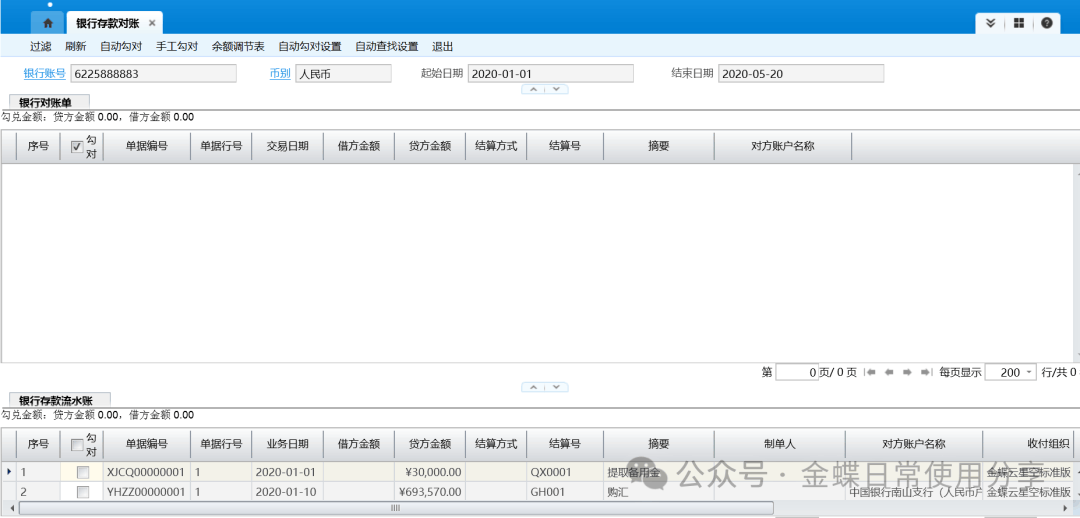Go to next page in statement pager

tap(907, 372)
